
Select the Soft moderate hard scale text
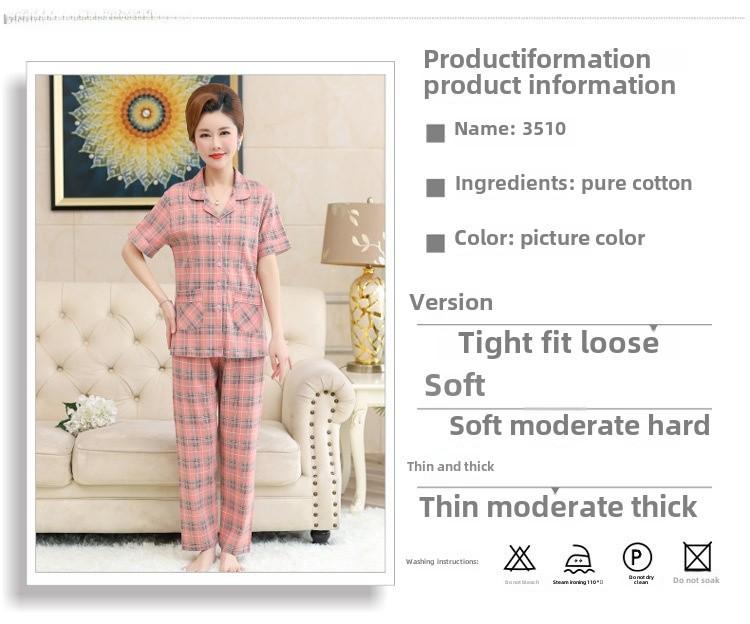click(x=579, y=426)
